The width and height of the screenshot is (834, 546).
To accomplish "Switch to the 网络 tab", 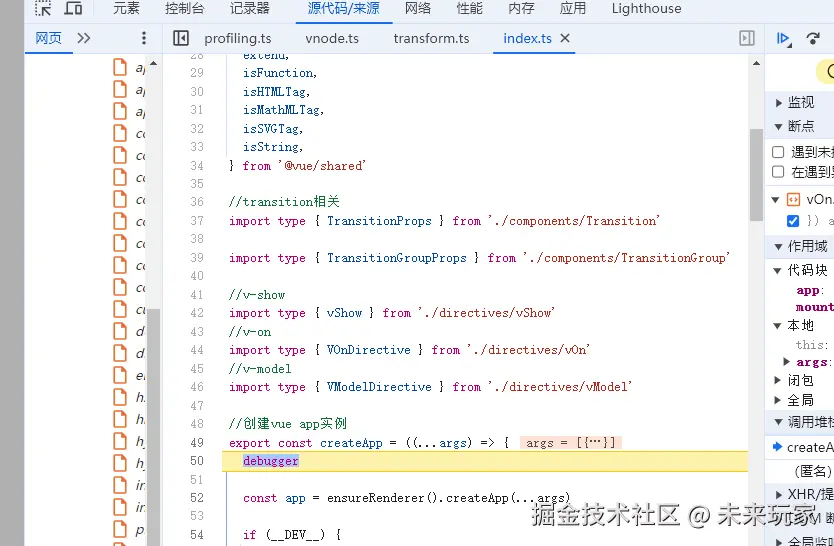I will (x=418, y=8).
